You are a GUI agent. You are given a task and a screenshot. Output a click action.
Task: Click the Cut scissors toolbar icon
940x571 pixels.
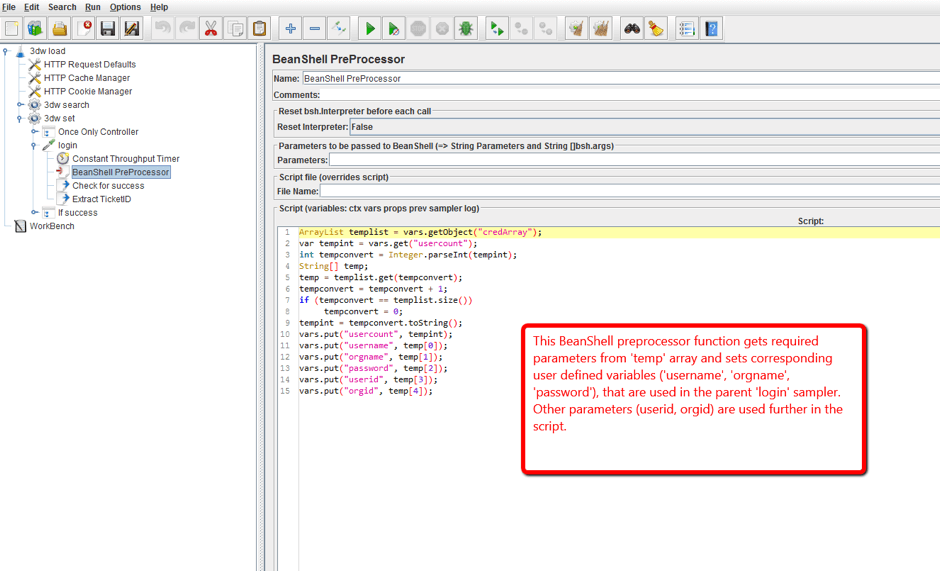click(211, 29)
